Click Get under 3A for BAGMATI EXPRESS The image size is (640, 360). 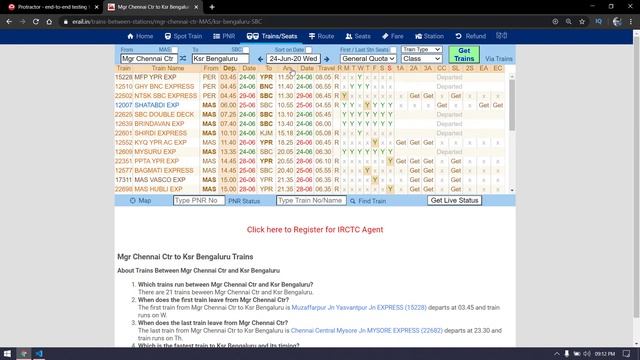tap(428, 171)
